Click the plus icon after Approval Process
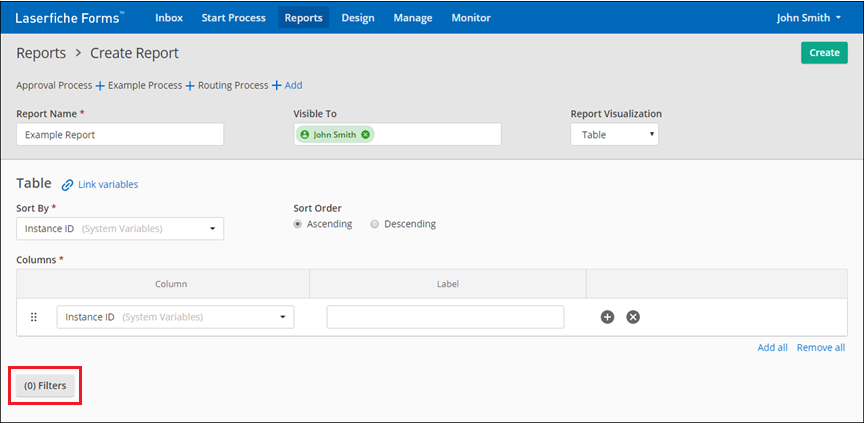865x425 pixels. coord(100,86)
